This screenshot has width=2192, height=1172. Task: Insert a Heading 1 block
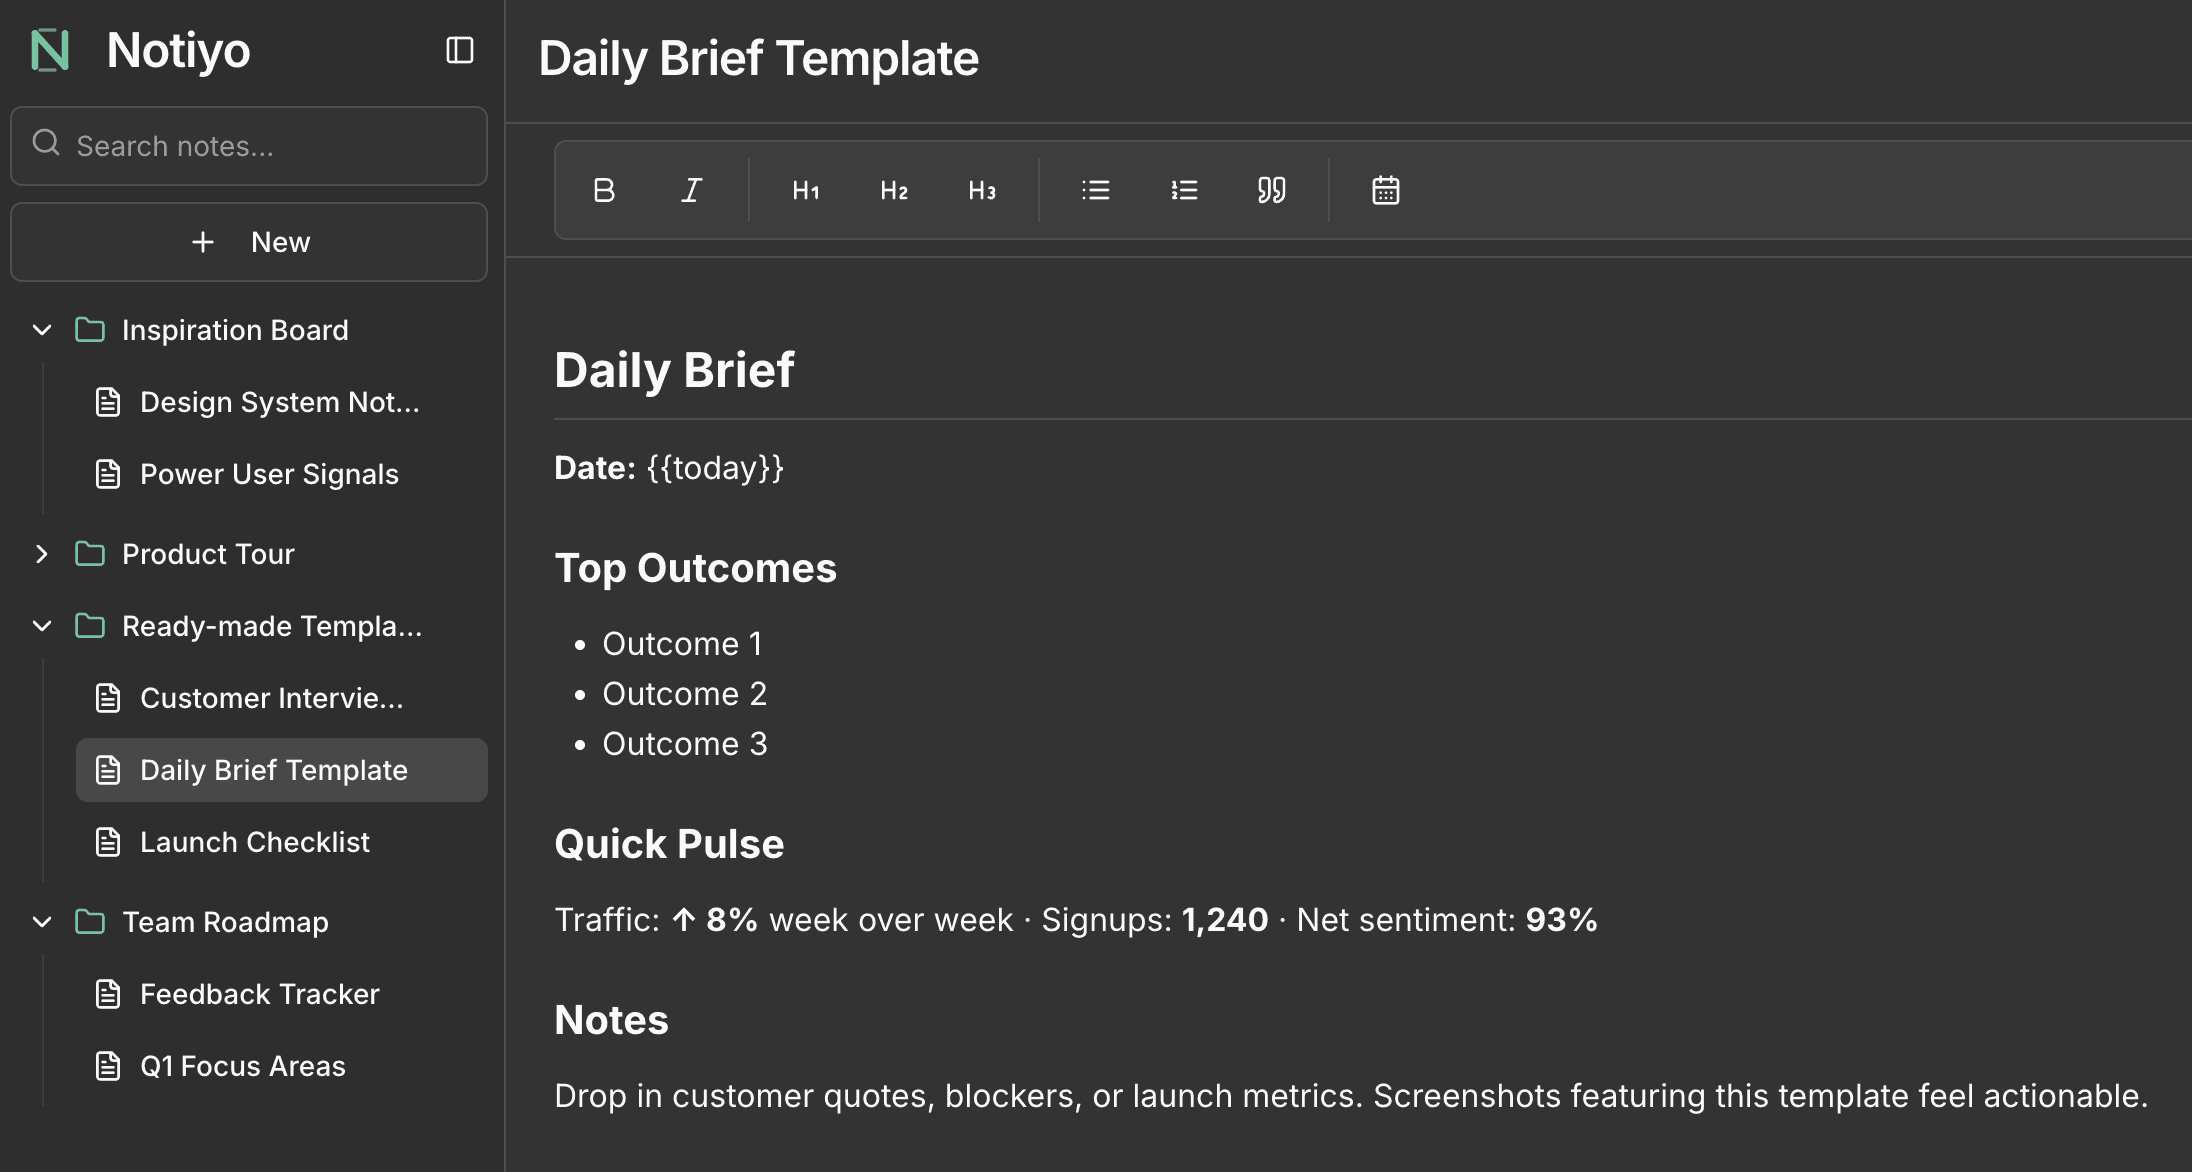tap(806, 190)
